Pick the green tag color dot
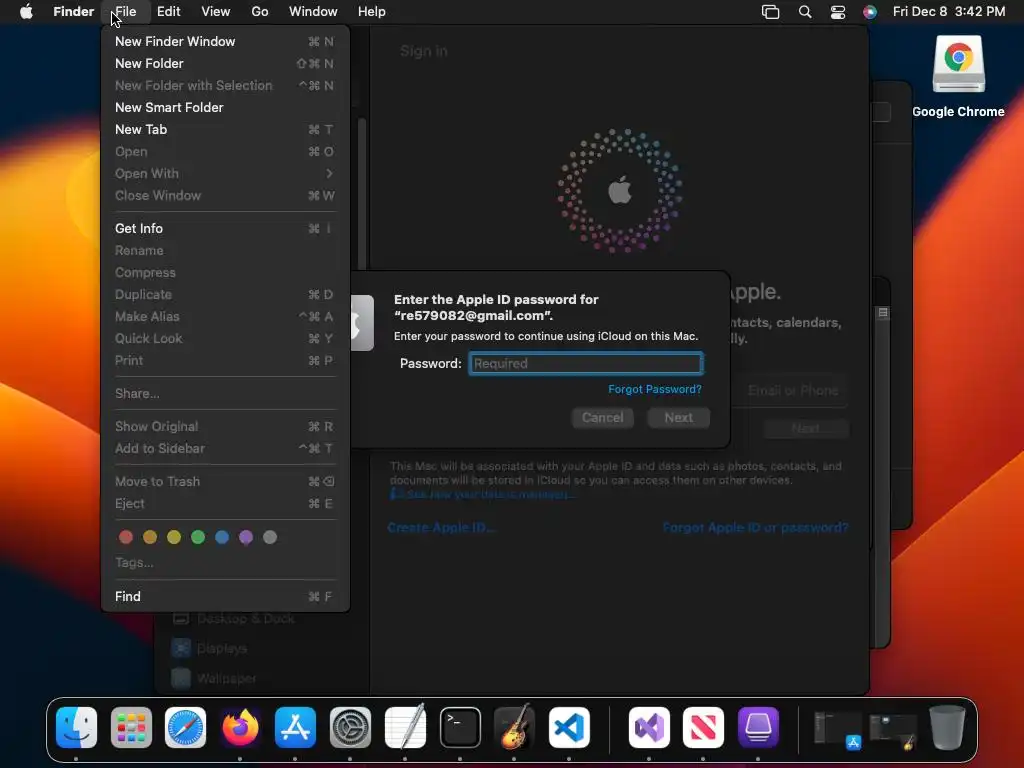 point(198,537)
